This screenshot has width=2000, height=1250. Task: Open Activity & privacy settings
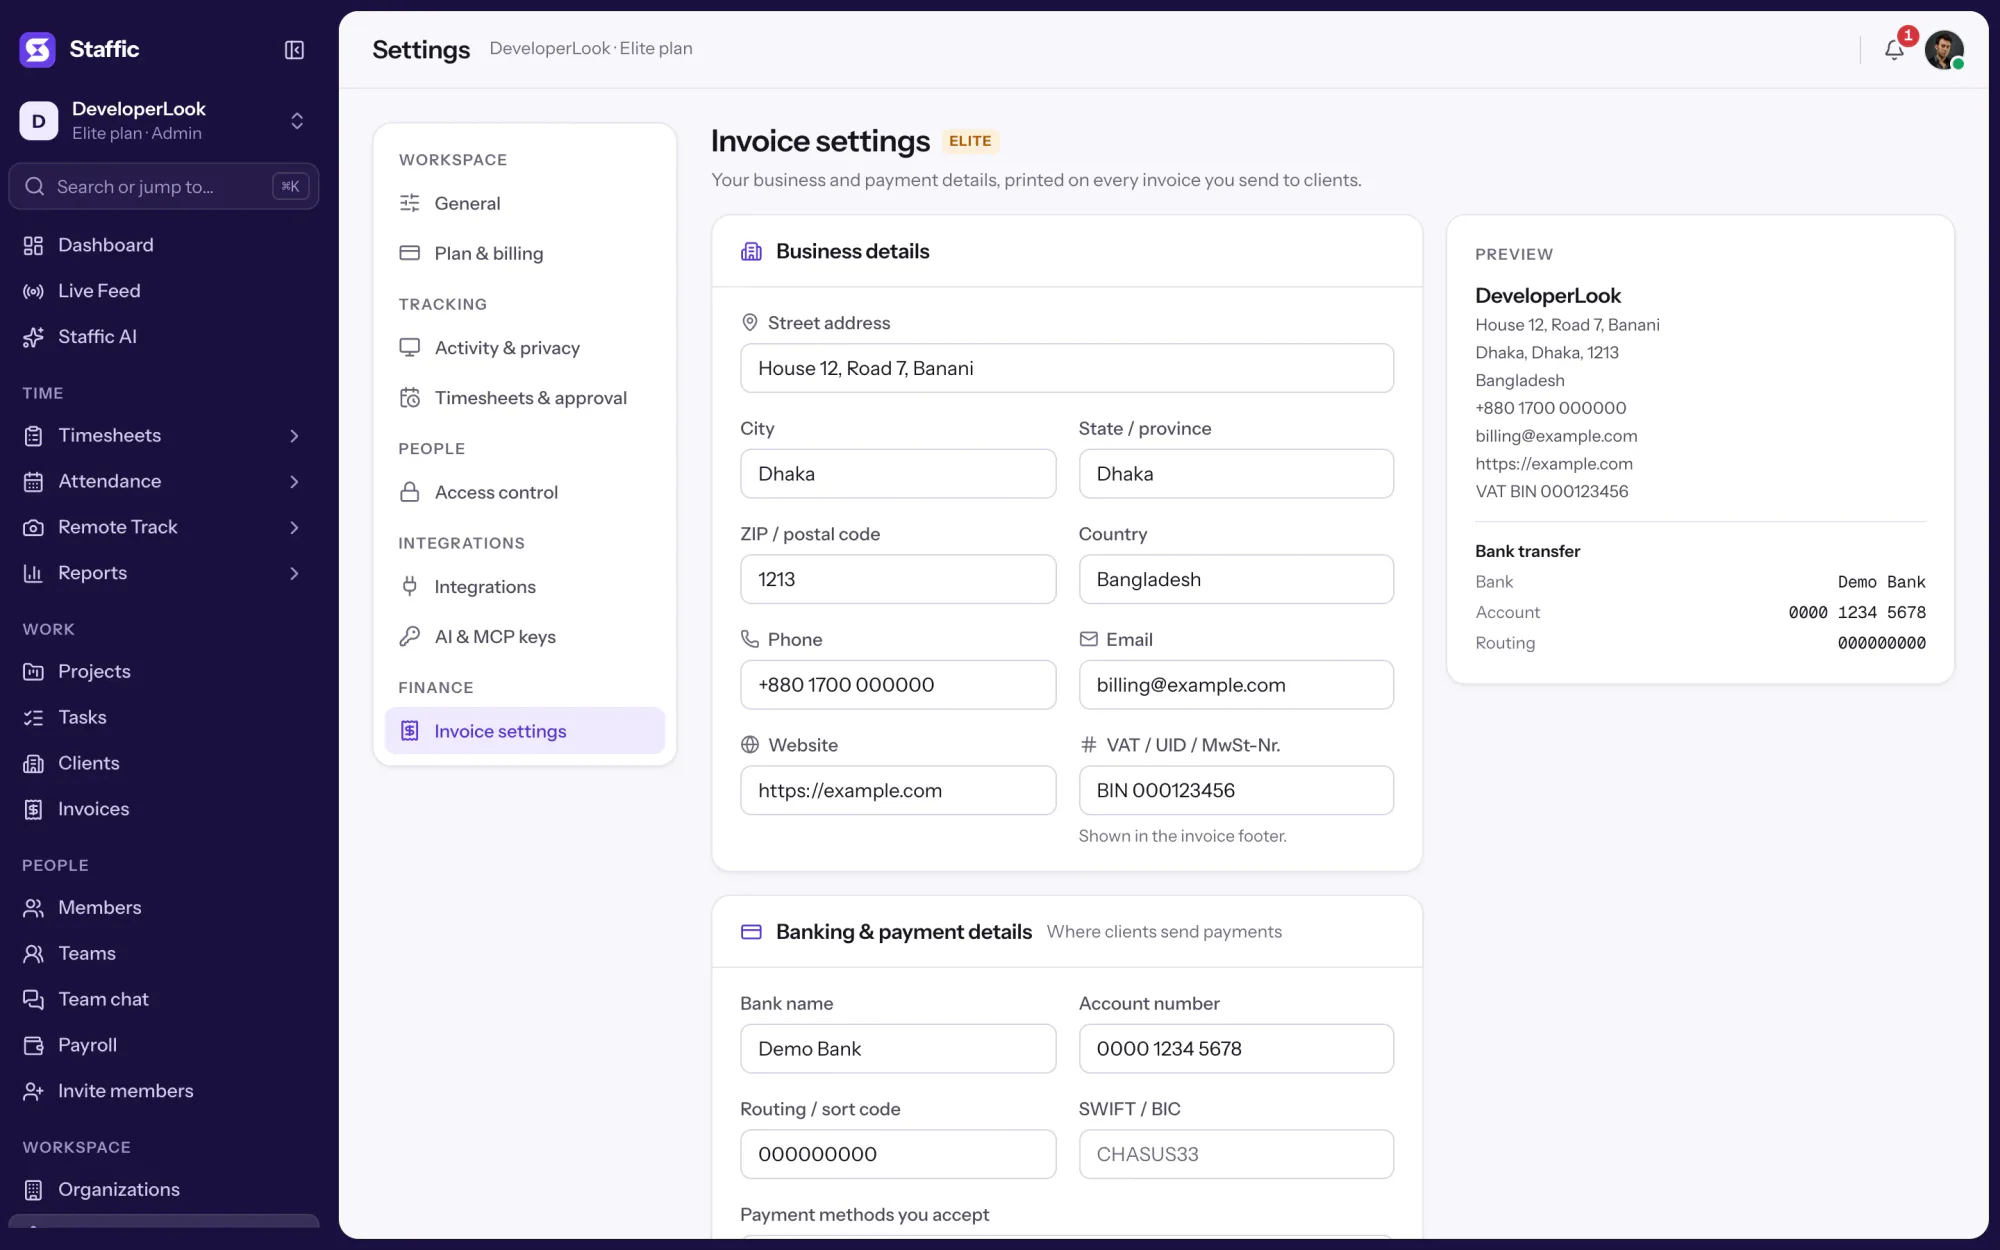(525, 348)
